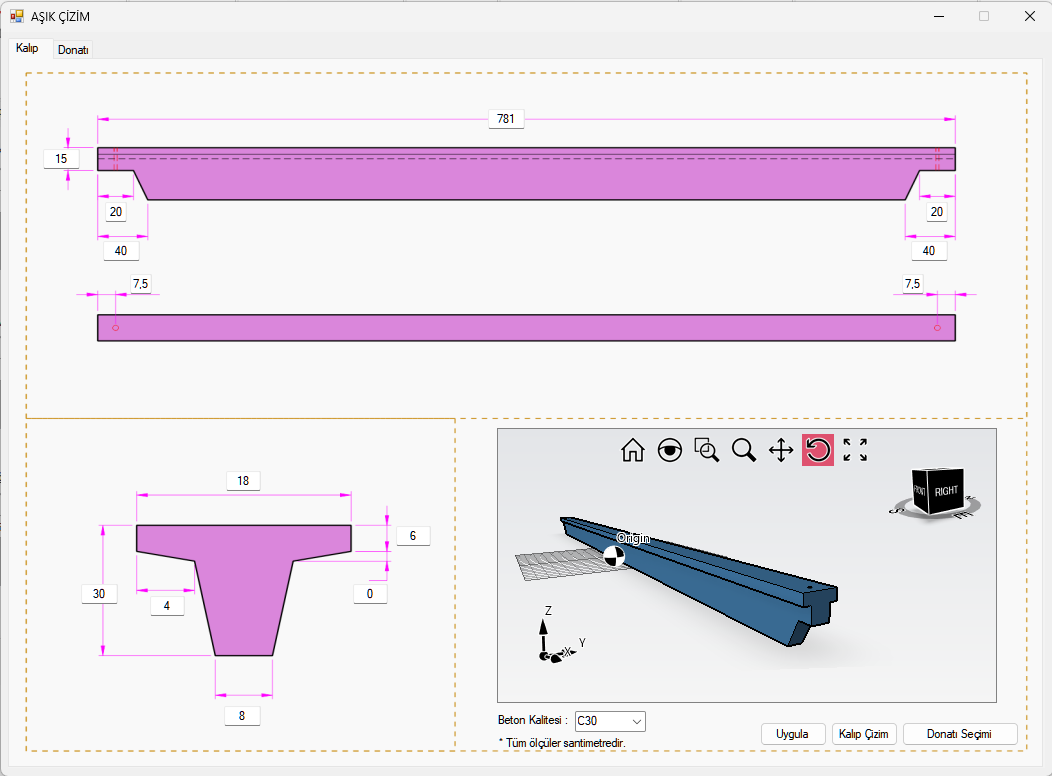This screenshot has width=1052, height=776.
Task: Click the flange width field showing 18
Action: click(243, 481)
